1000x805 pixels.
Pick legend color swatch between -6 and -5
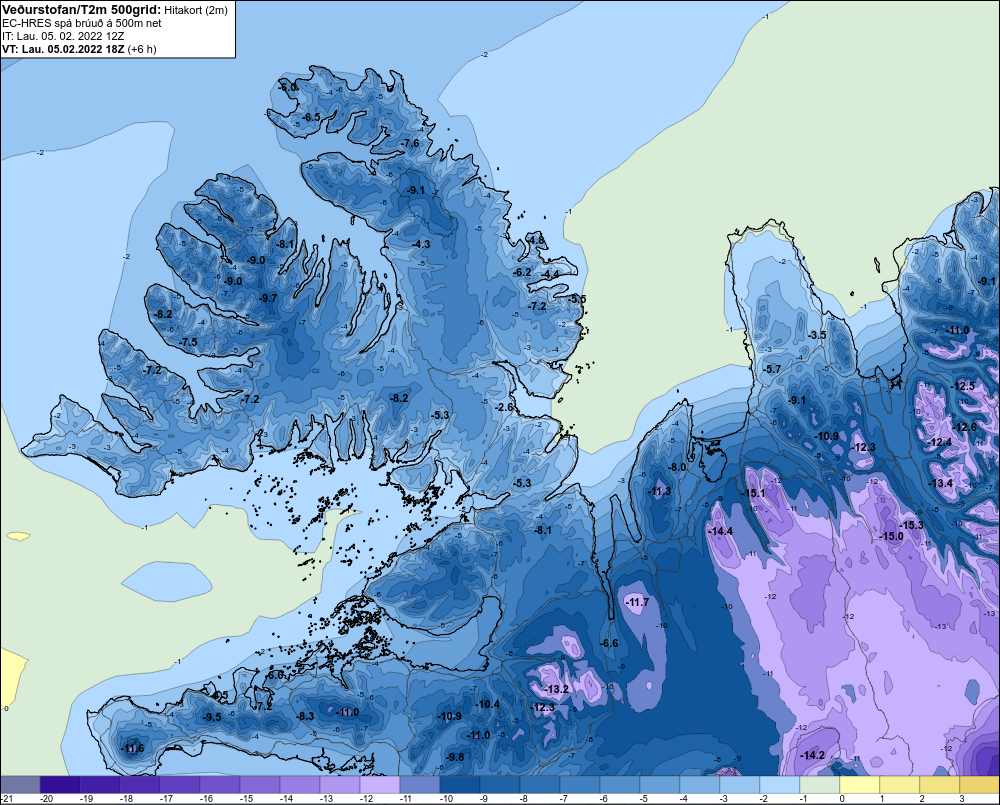pos(620,784)
